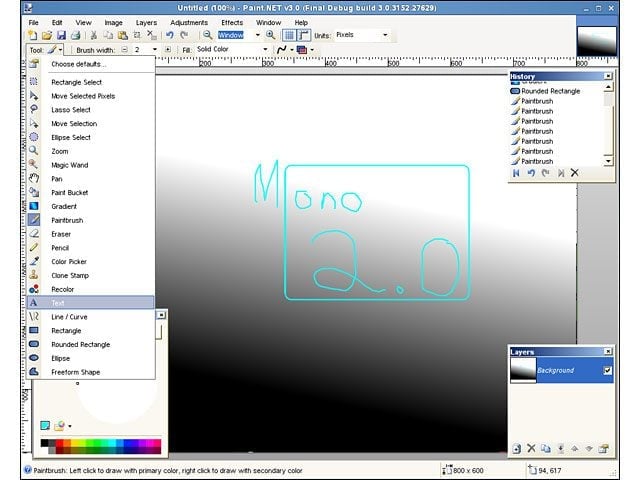The width and height of the screenshot is (640, 480).
Task: Select the Lasso Select tool
Action: pyautogui.click(x=91, y=110)
